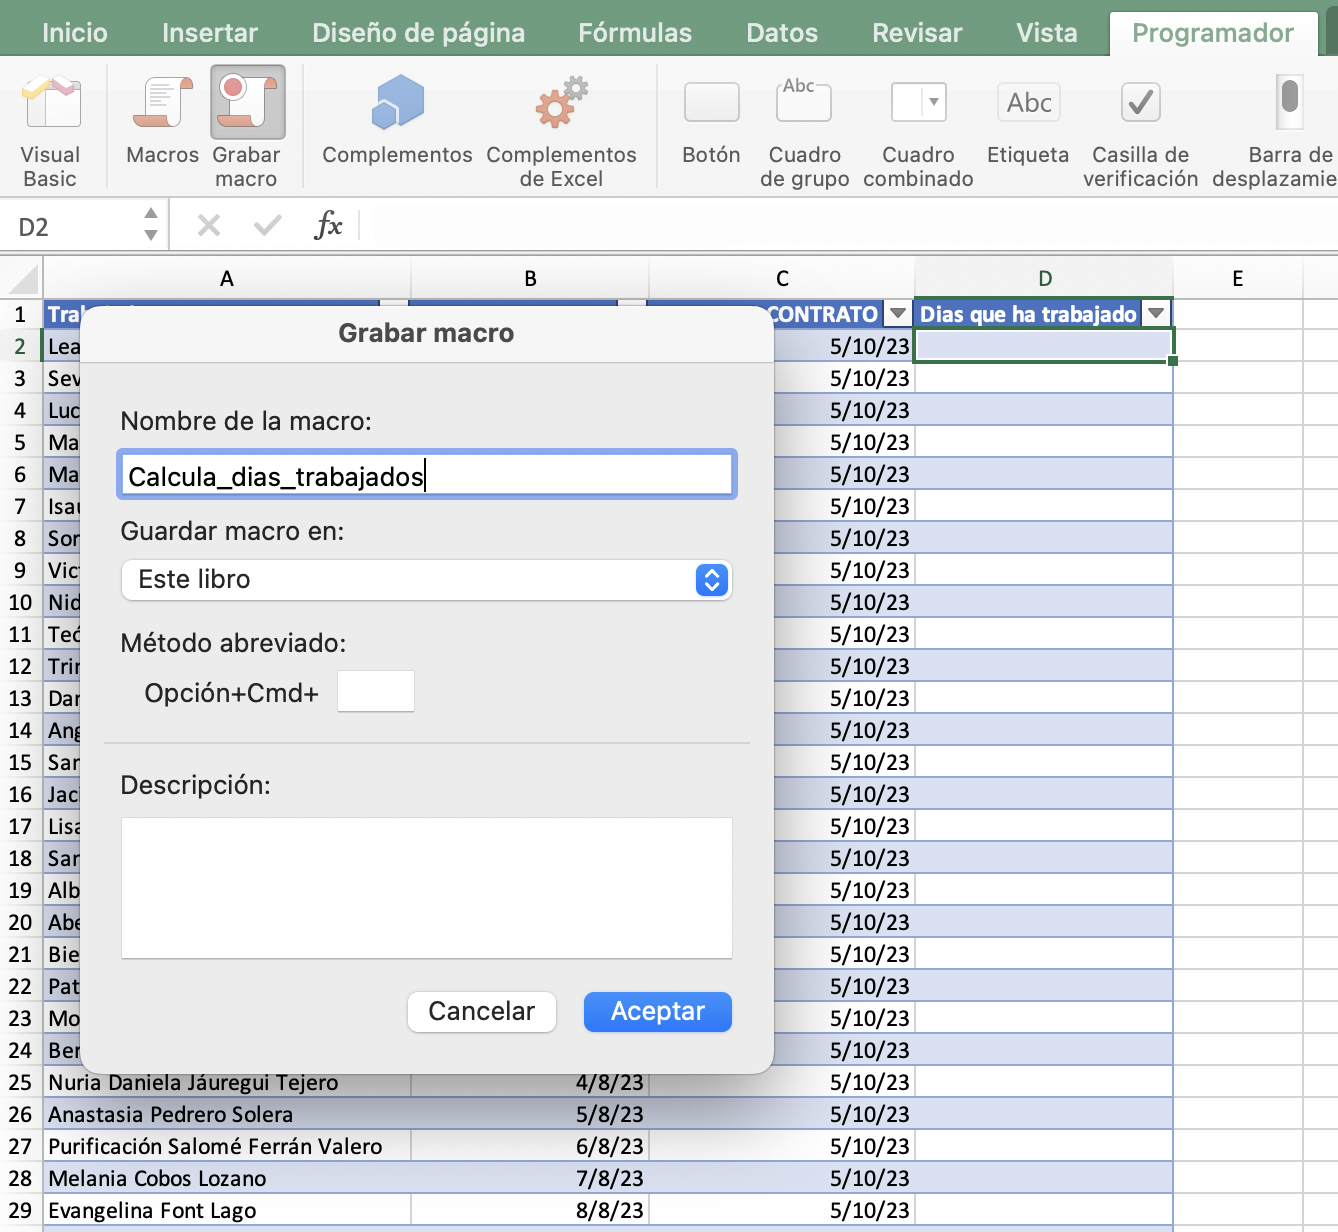The width and height of the screenshot is (1338, 1232).
Task: Click the Dias que ha trabajado header cell
Action: pyautogui.click(x=1044, y=314)
